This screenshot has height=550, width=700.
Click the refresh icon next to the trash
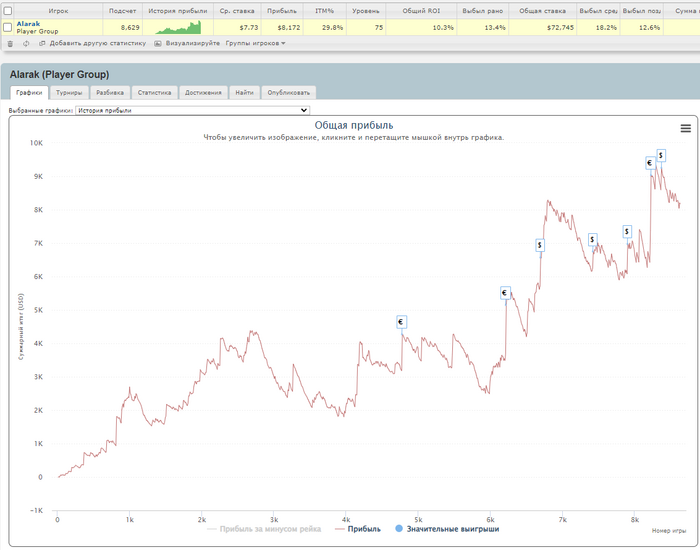[x=26, y=43]
